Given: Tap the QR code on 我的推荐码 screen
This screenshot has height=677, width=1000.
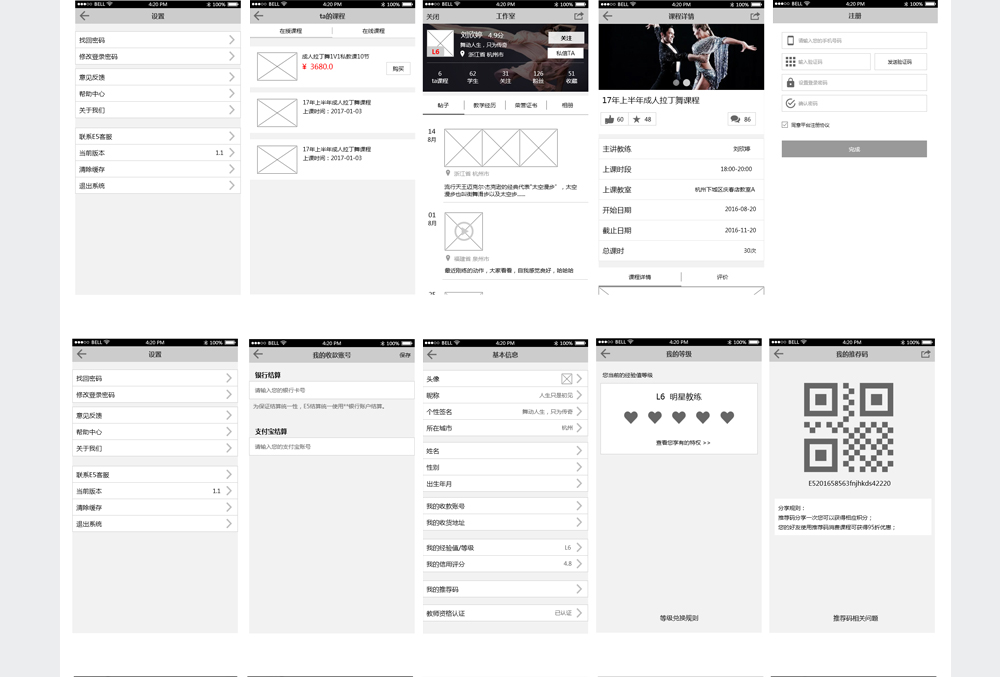Looking at the screenshot, I should (x=848, y=427).
